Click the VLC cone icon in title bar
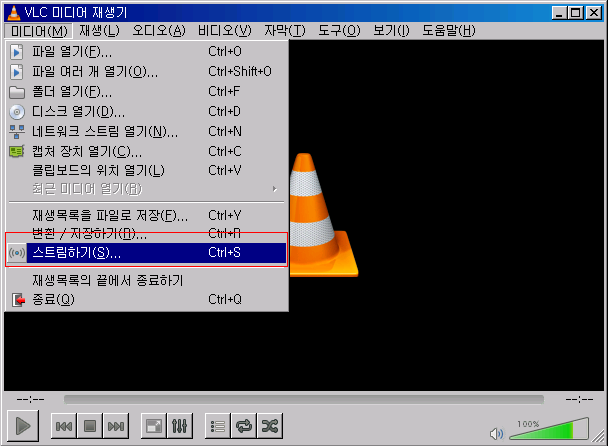The width and height of the screenshot is (610, 446). point(14,12)
